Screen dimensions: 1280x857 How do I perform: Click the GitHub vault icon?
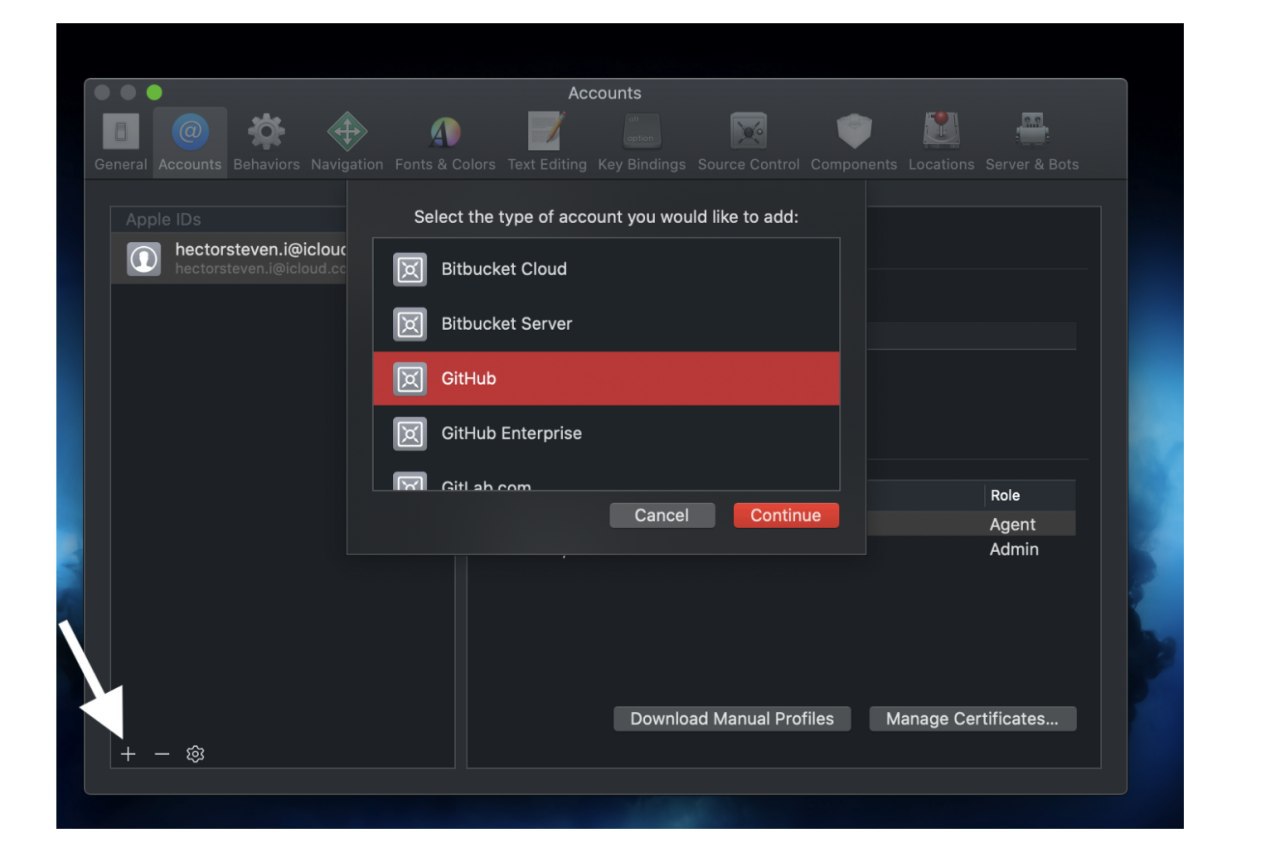coord(410,379)
